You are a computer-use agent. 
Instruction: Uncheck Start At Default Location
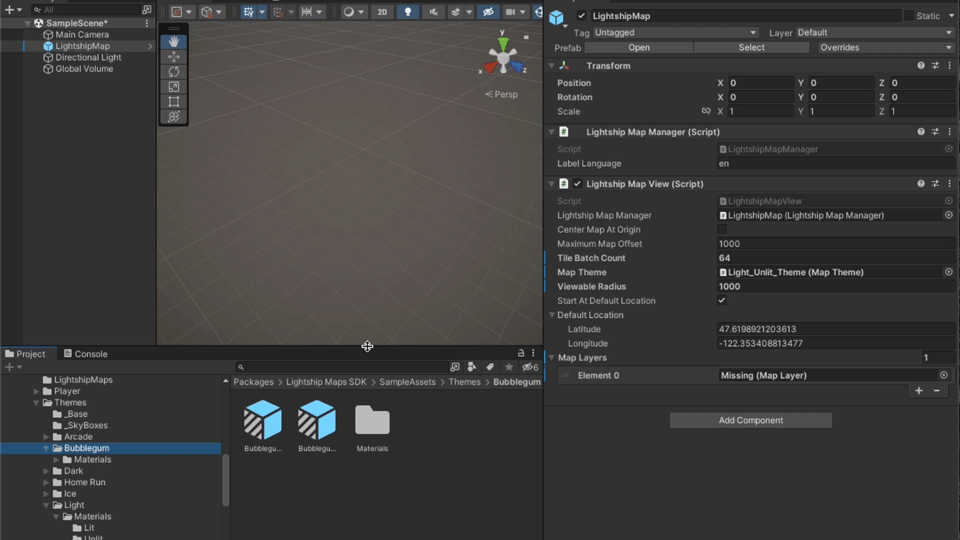(x=722, y=301)
